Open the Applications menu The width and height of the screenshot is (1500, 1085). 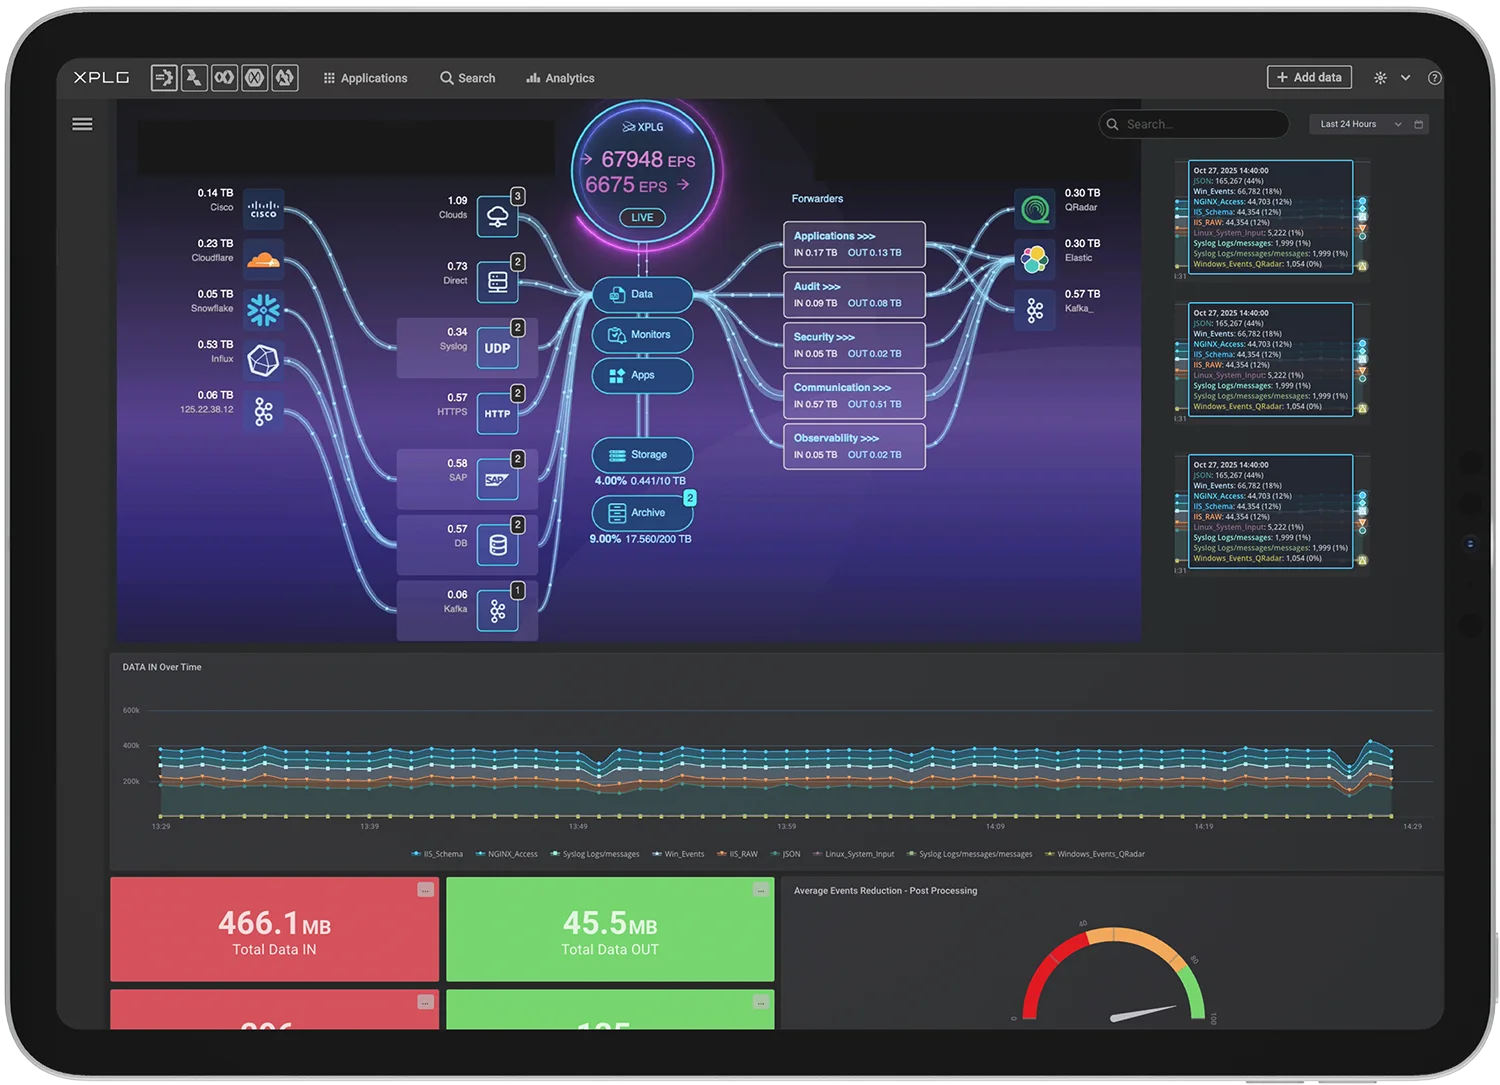click(x=365, y=78)
